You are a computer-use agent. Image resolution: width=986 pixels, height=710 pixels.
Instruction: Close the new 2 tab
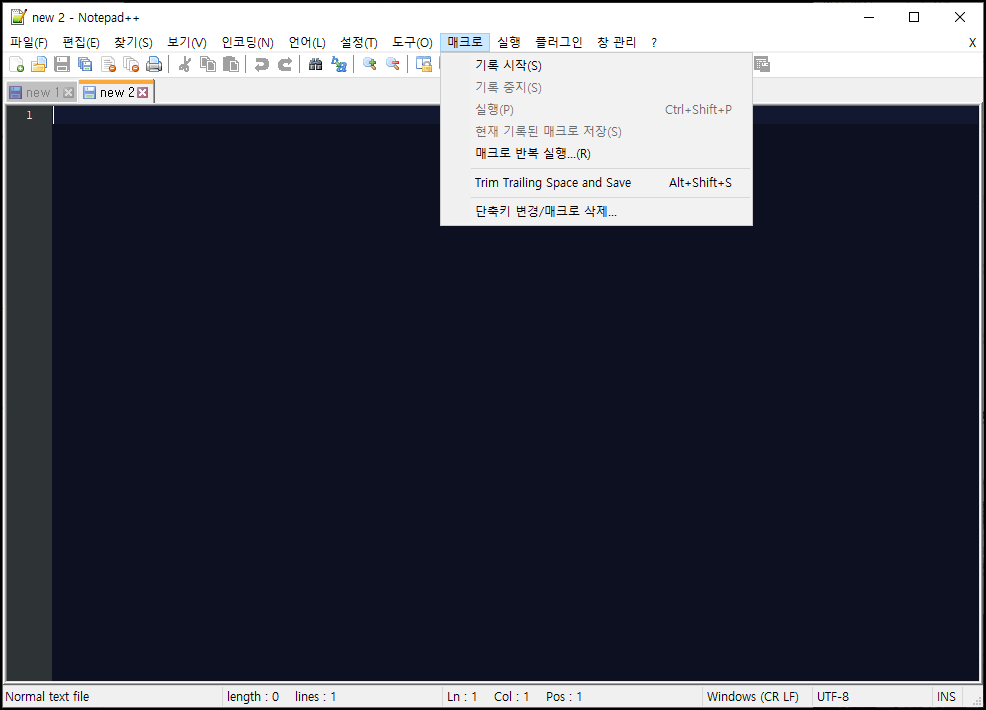pyautogui.click(x=143, y=93)
